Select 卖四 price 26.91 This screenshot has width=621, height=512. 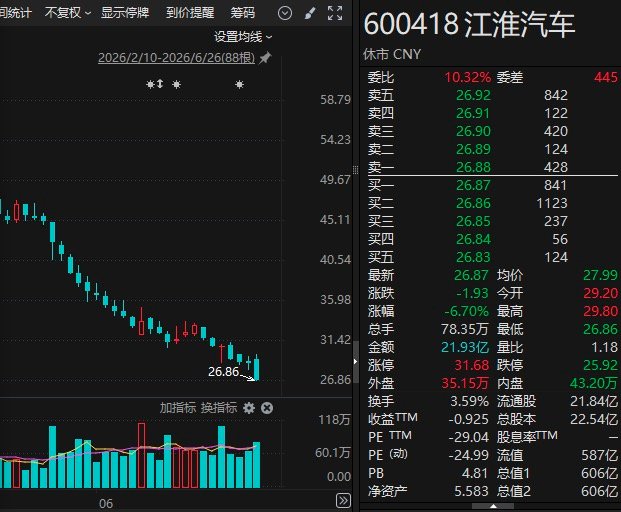point(473,114)
